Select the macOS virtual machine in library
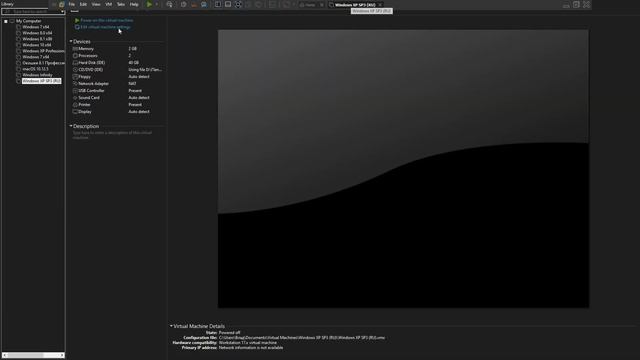 35,69
